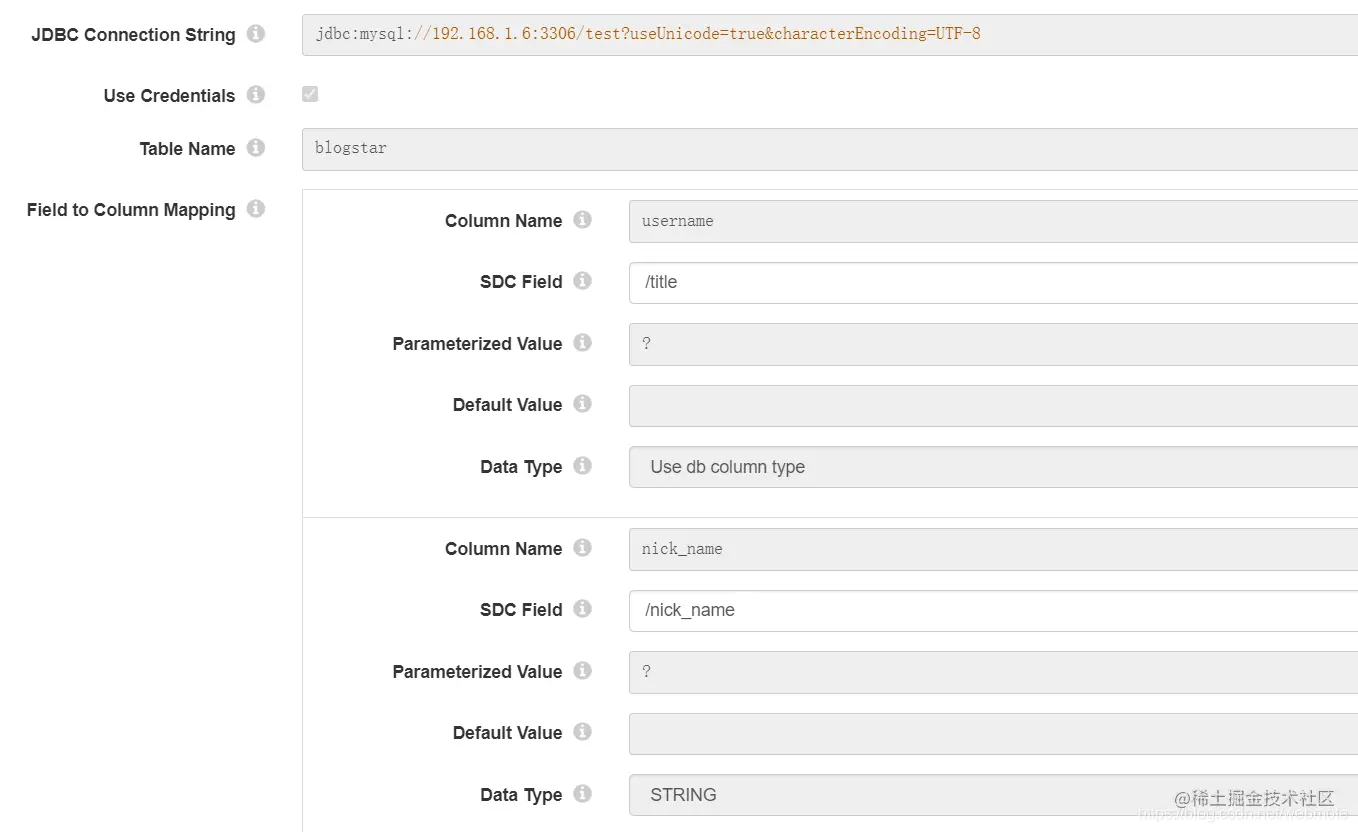
Task: Click the SDC Field input containing /title
Action: point(993,282)
